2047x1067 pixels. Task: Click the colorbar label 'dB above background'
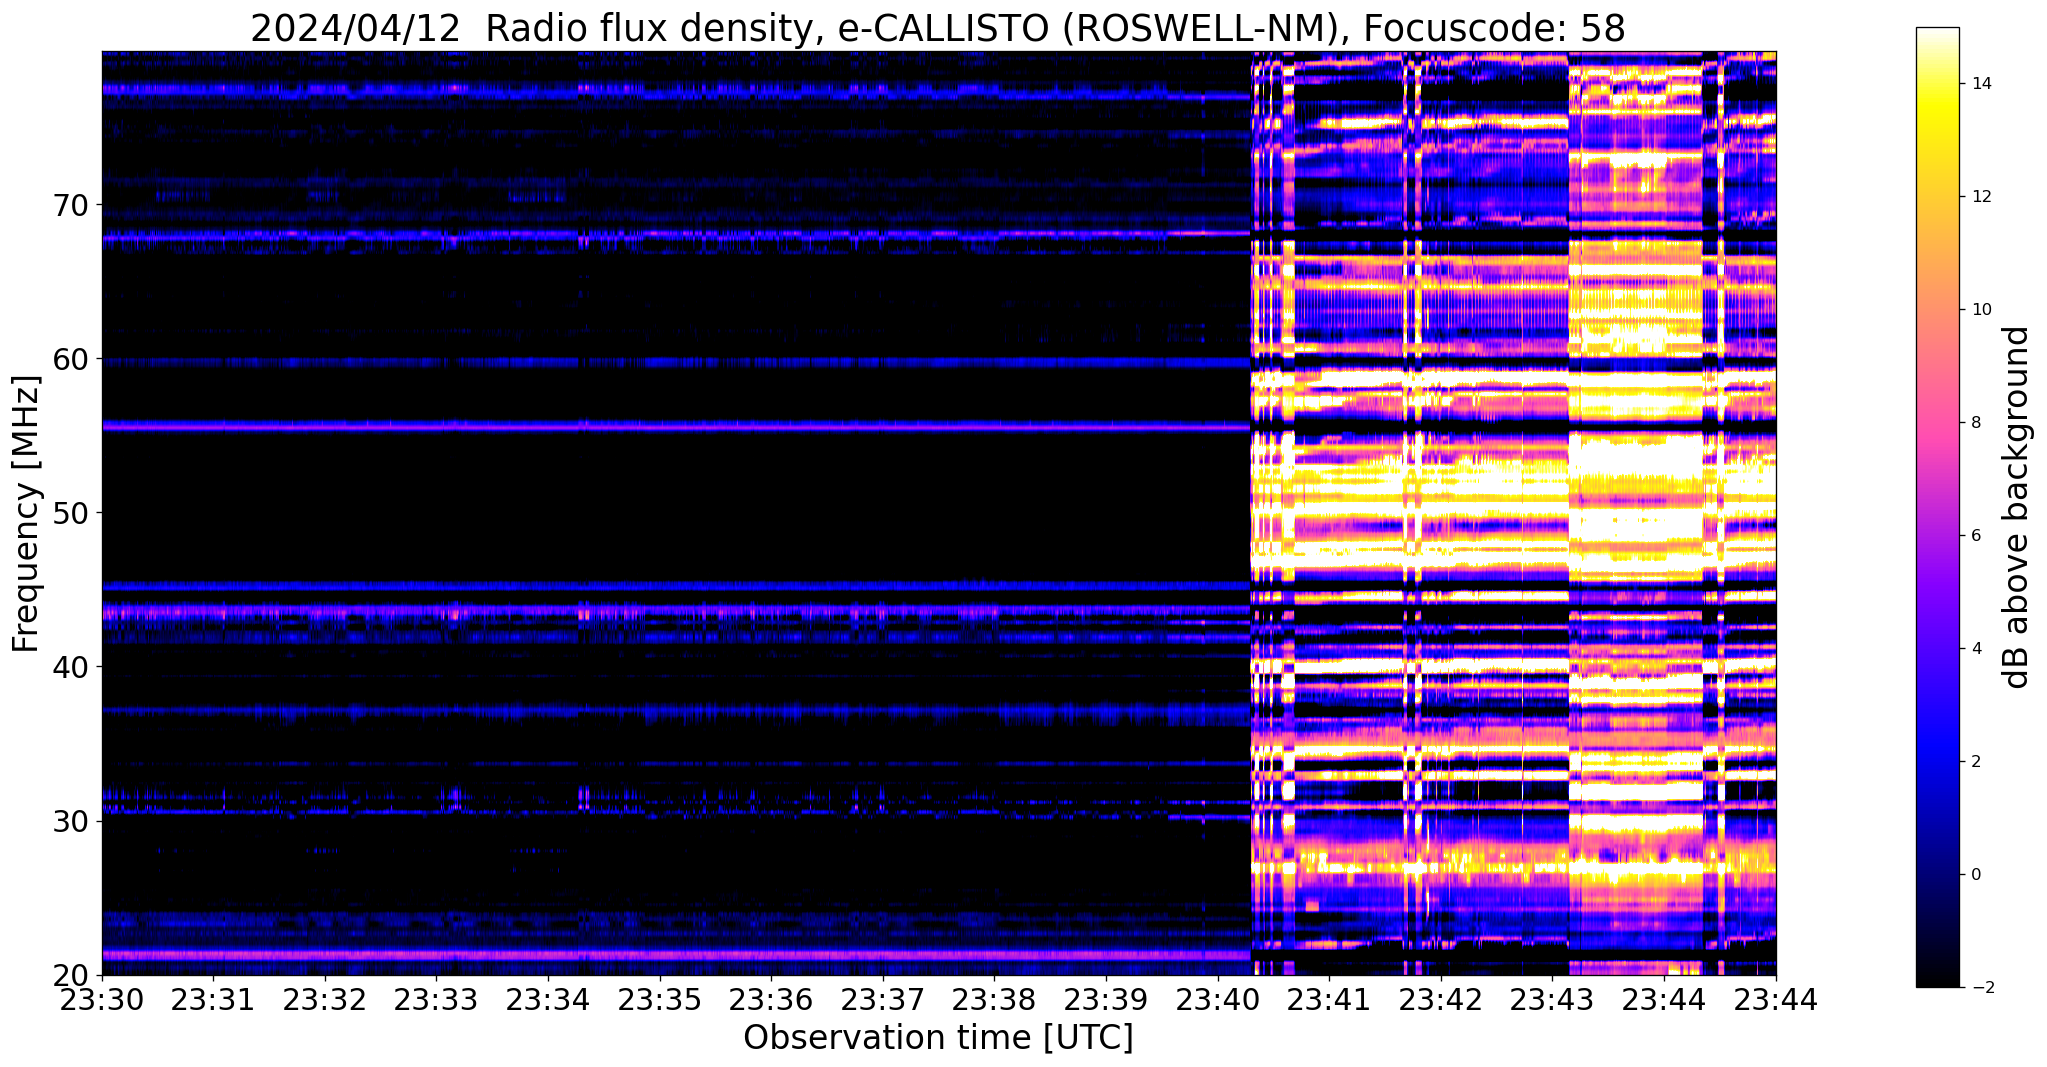[x=2017, y=507]
